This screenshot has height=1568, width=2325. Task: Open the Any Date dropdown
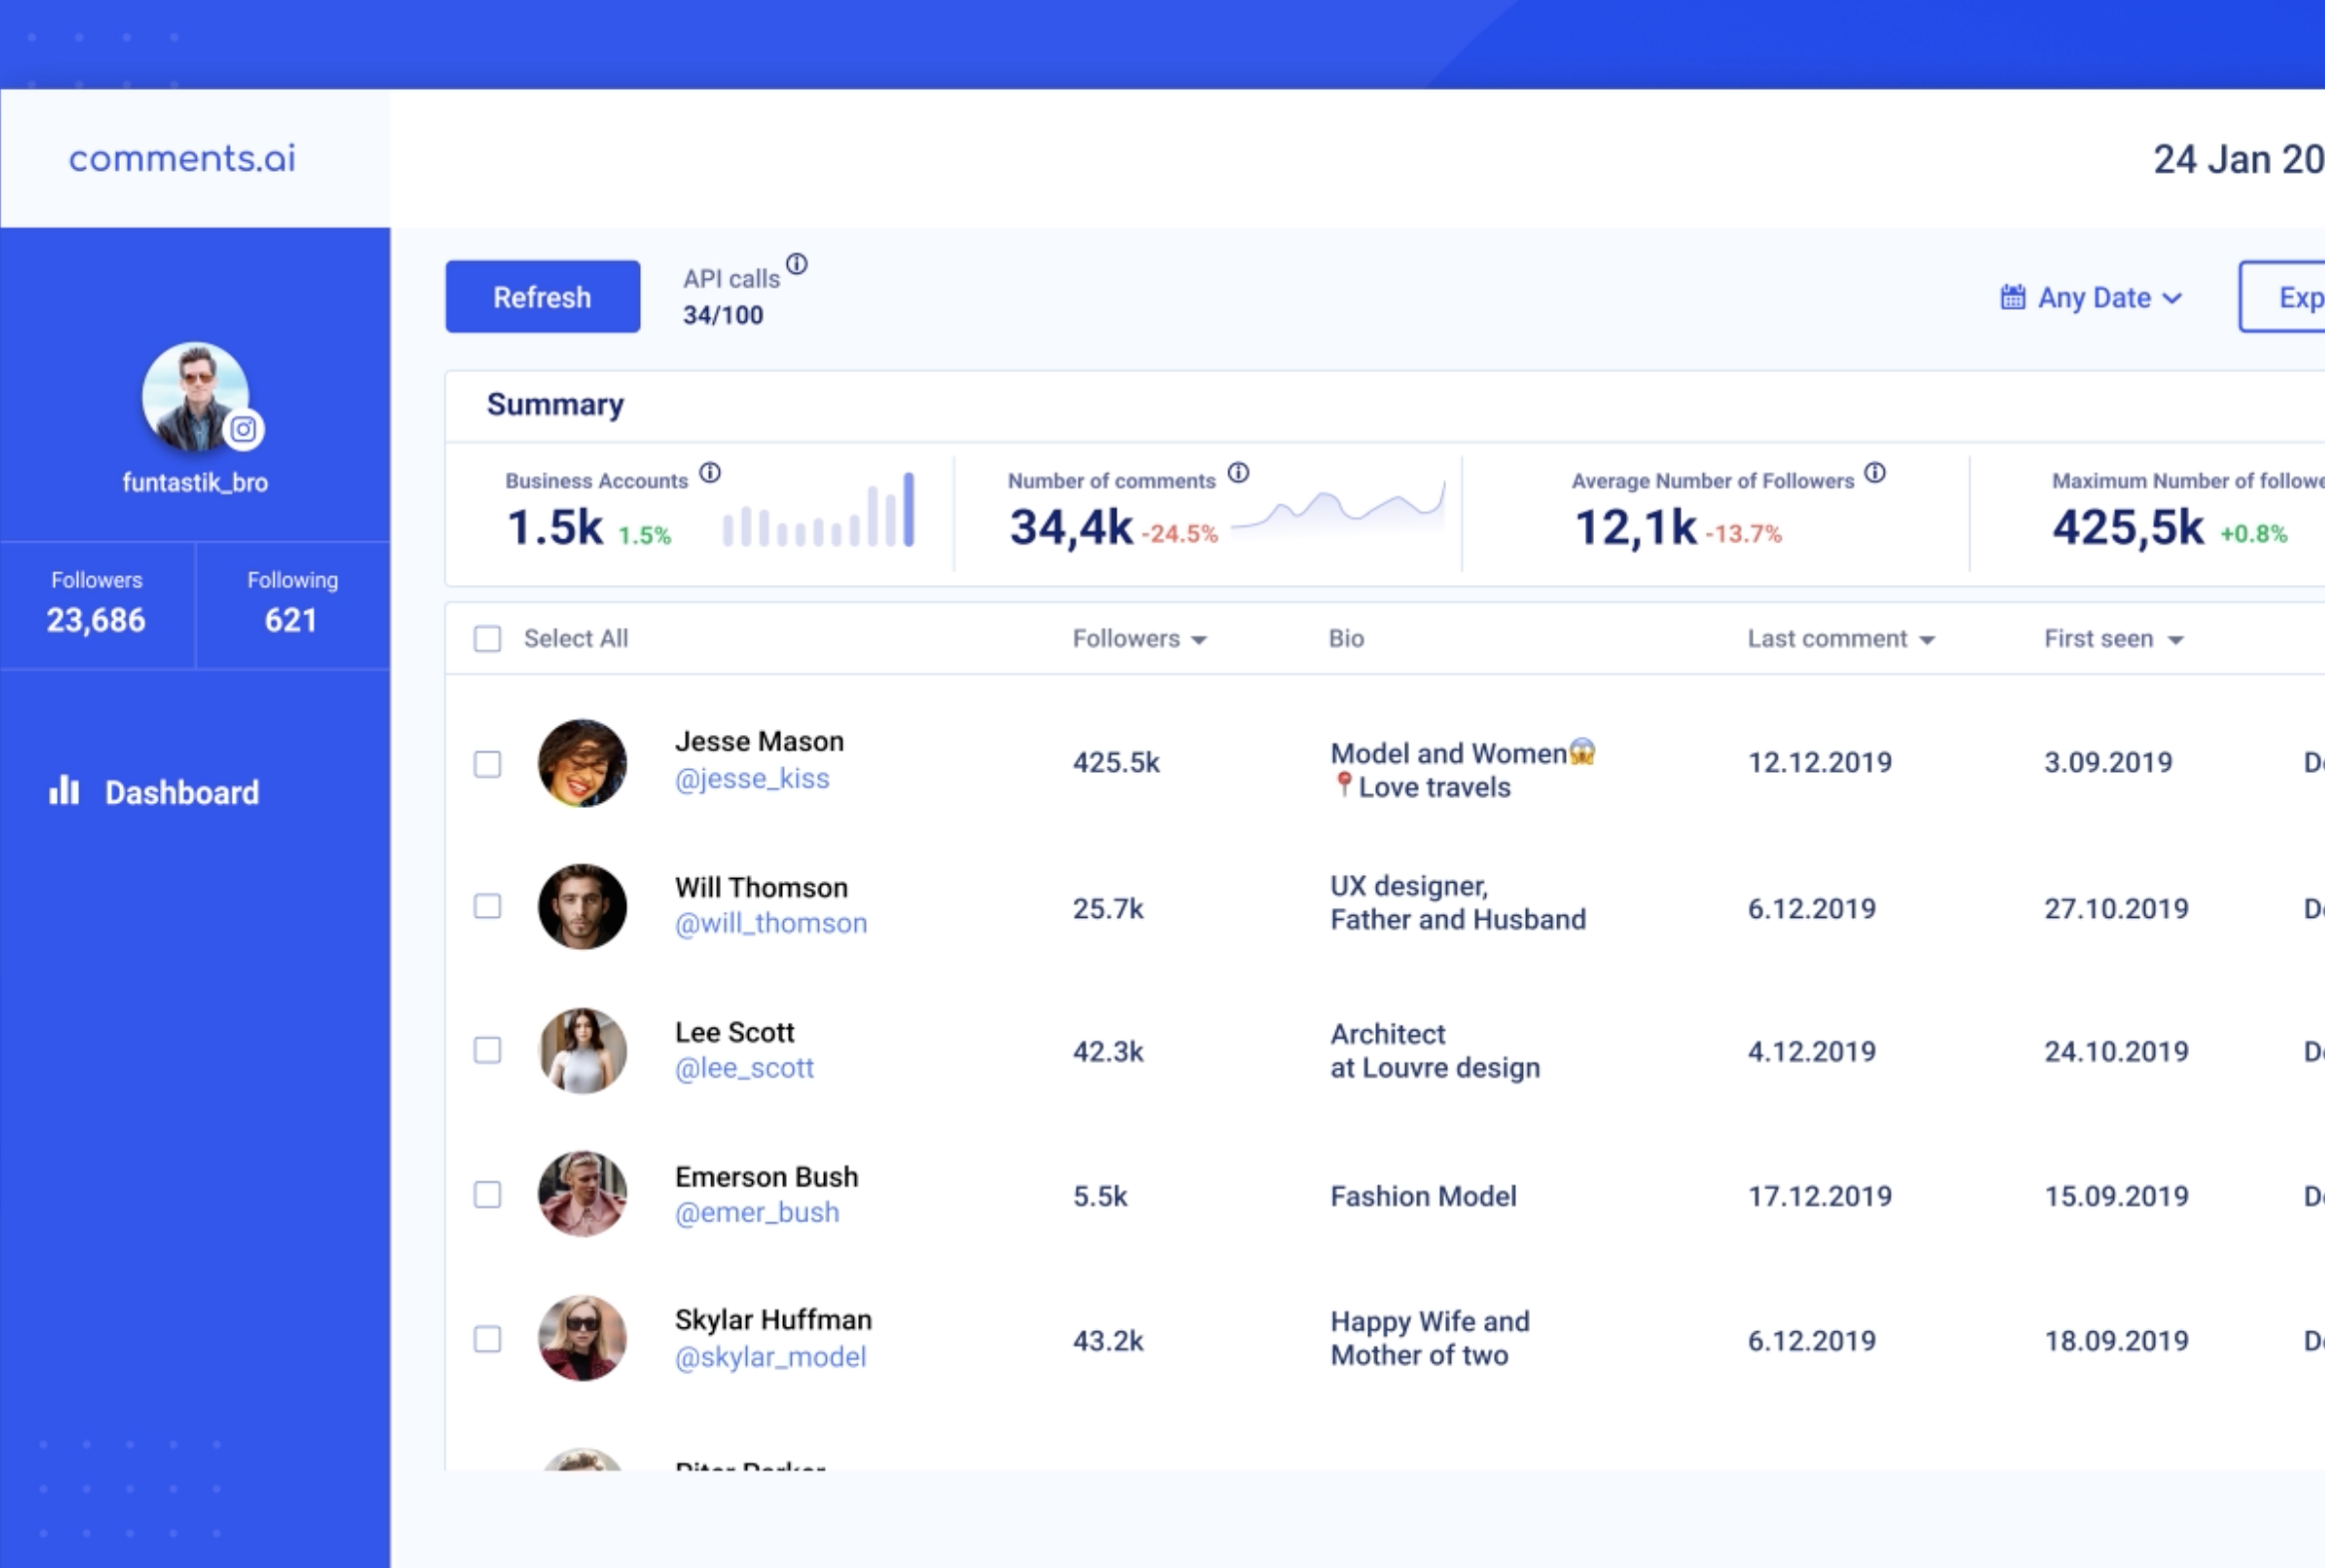(2094, 298)
